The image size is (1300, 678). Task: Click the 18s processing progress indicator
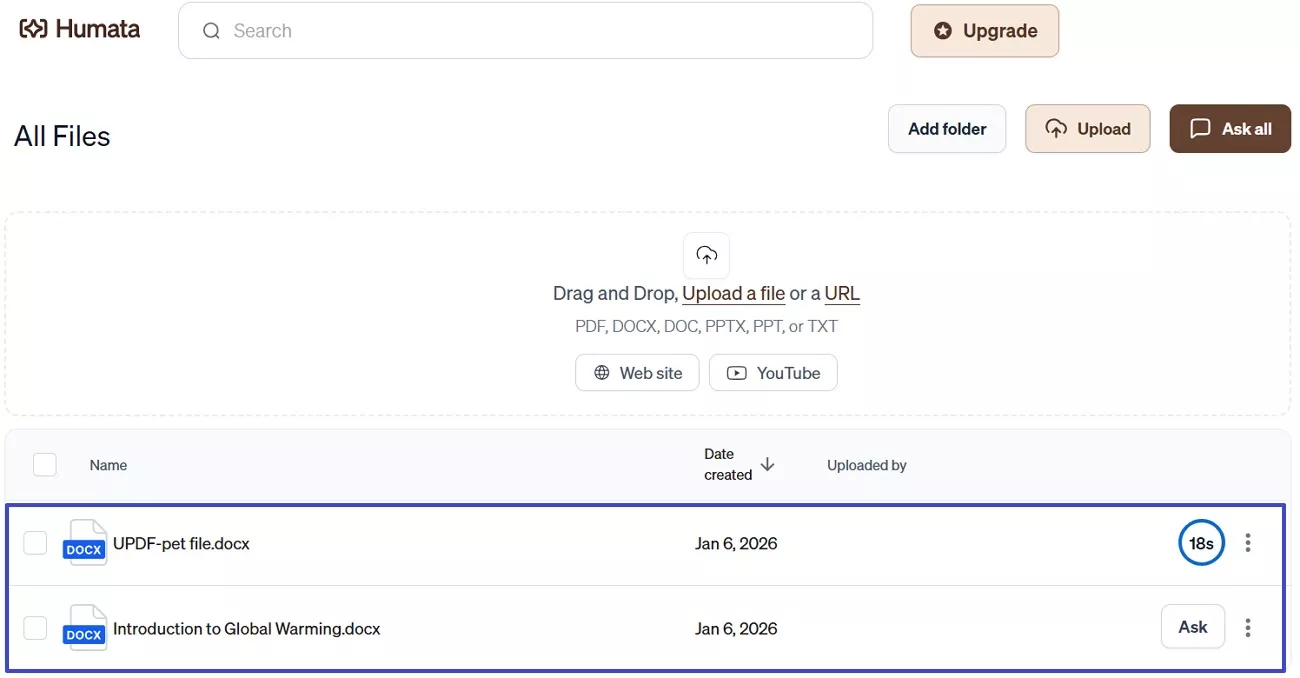coord(1201,543)
